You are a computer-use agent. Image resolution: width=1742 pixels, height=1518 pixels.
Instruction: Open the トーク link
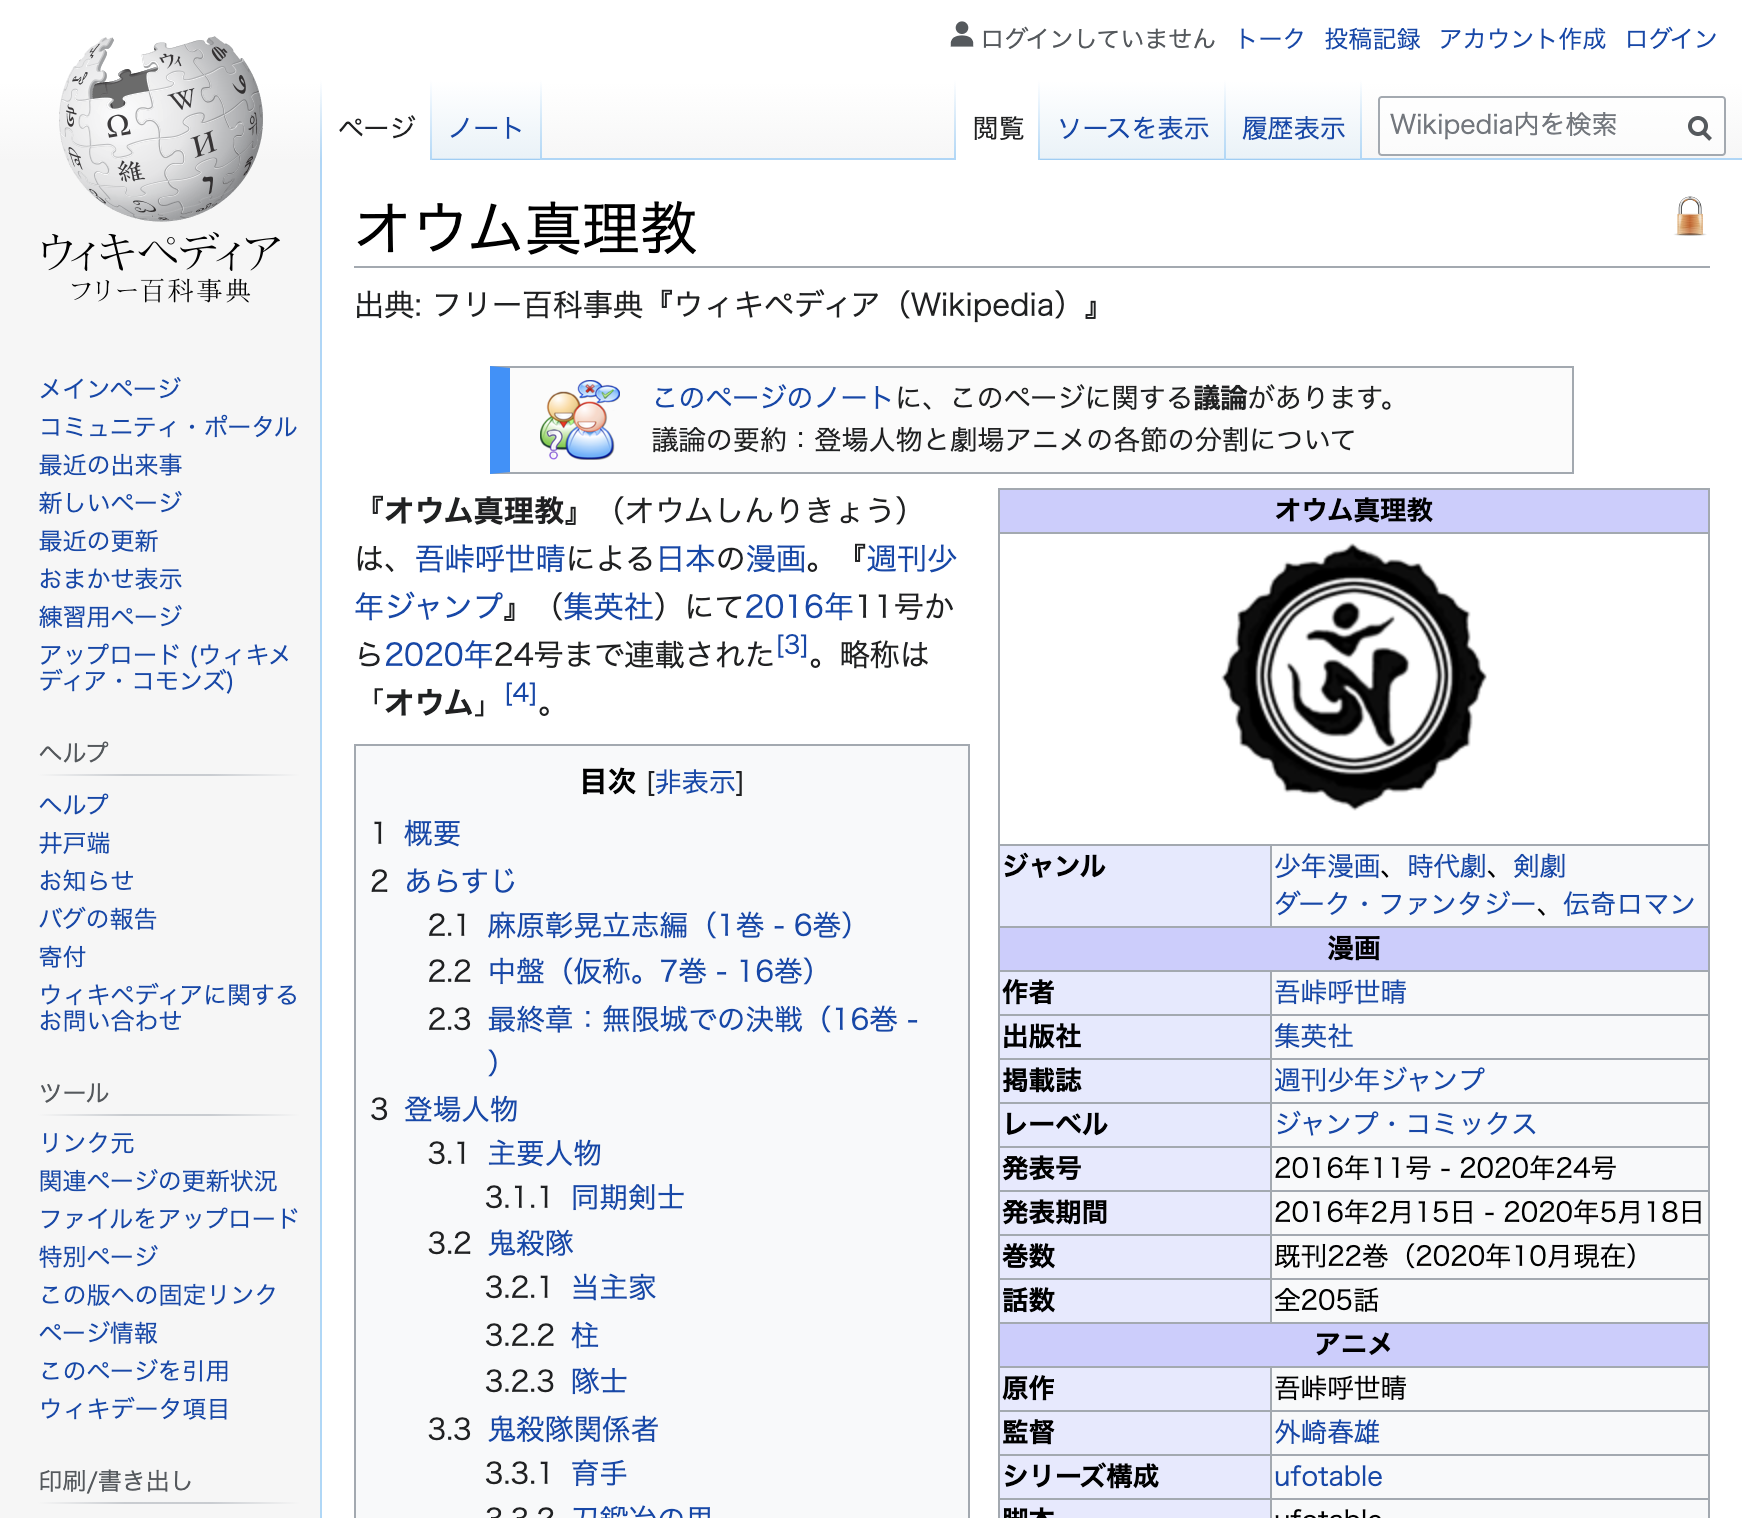point(1270,39)
